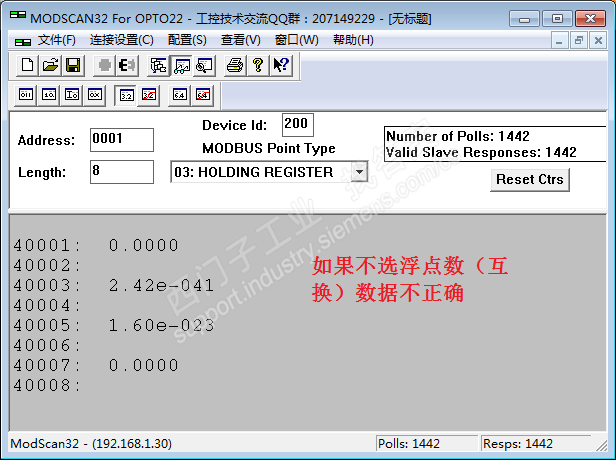616x460 pixels.
Task: Save with the floppy disk icon
Action: click(x=73, y=65)
